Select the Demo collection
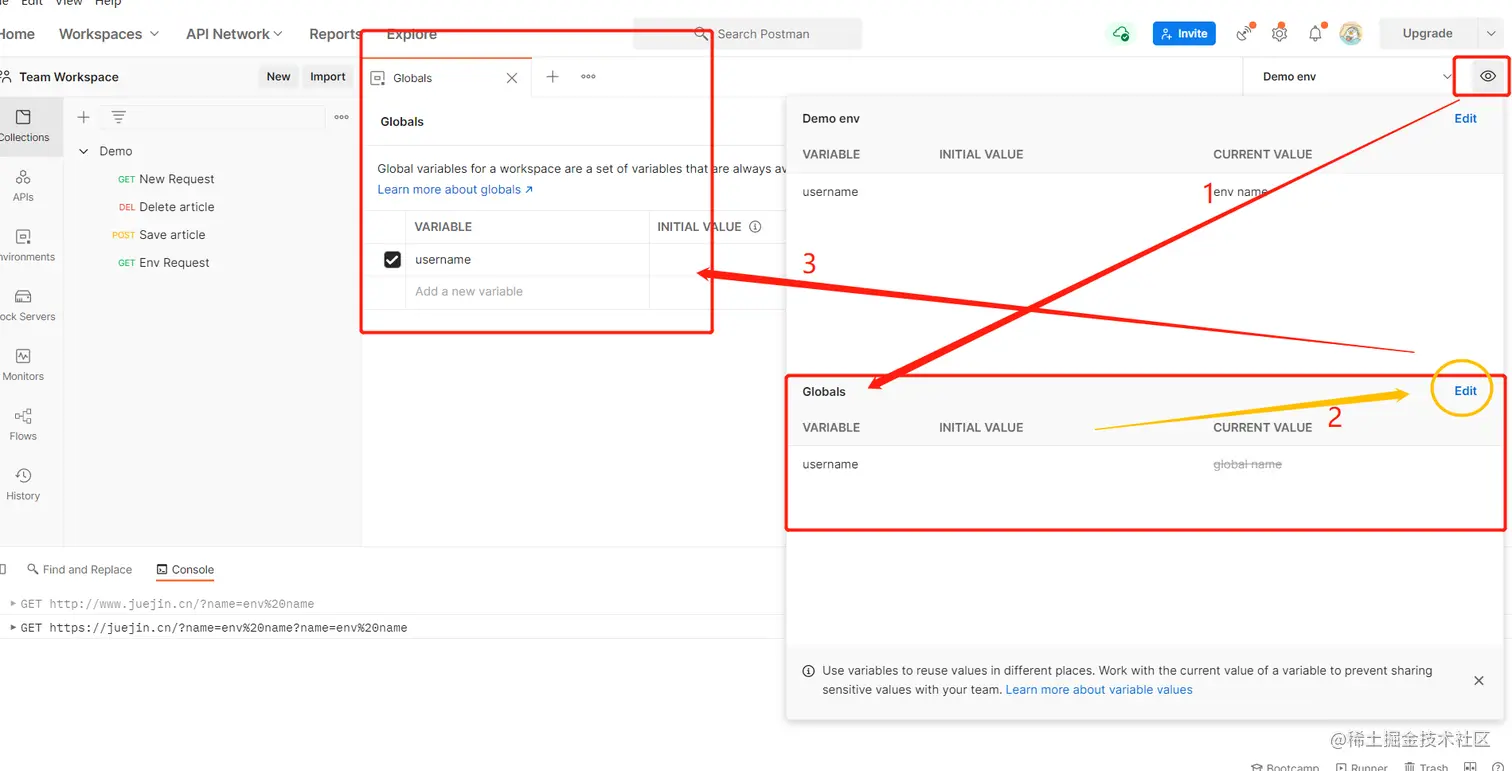The height and width of the screenshot is (771, 1512). (x=116, y=151)
